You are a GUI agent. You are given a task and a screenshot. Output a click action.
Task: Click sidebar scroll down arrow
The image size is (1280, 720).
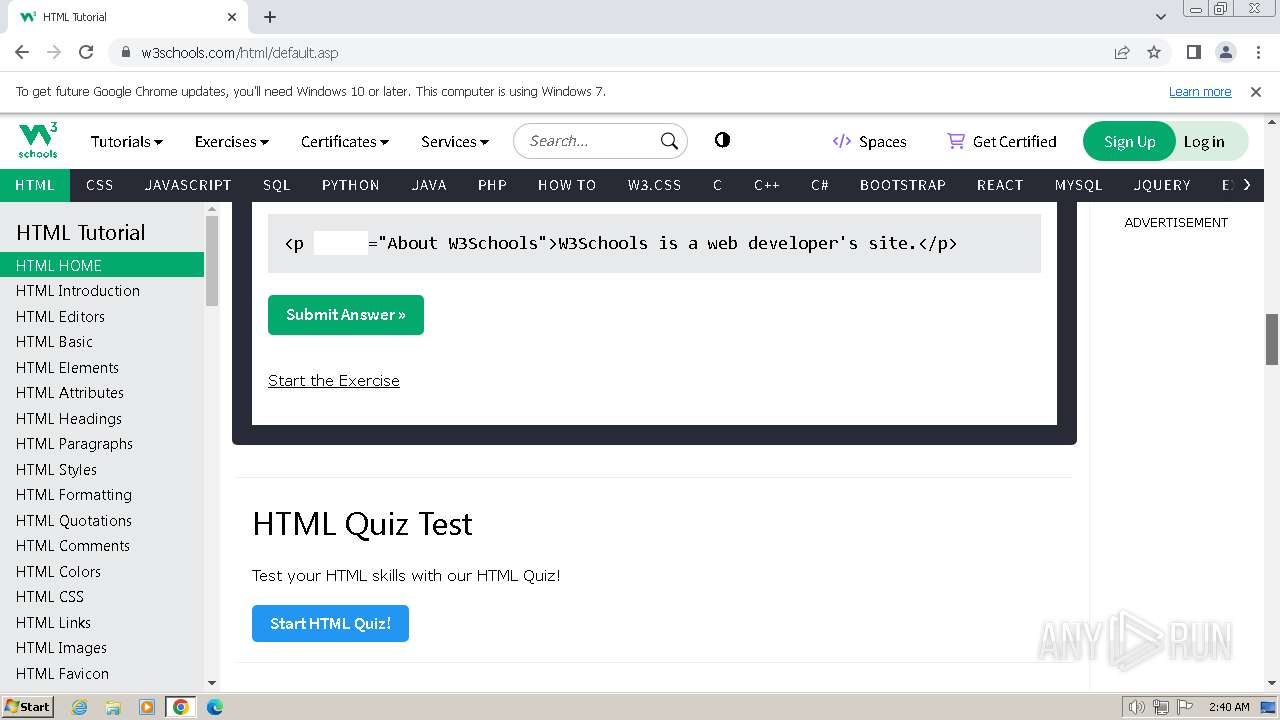coord(211,683)
